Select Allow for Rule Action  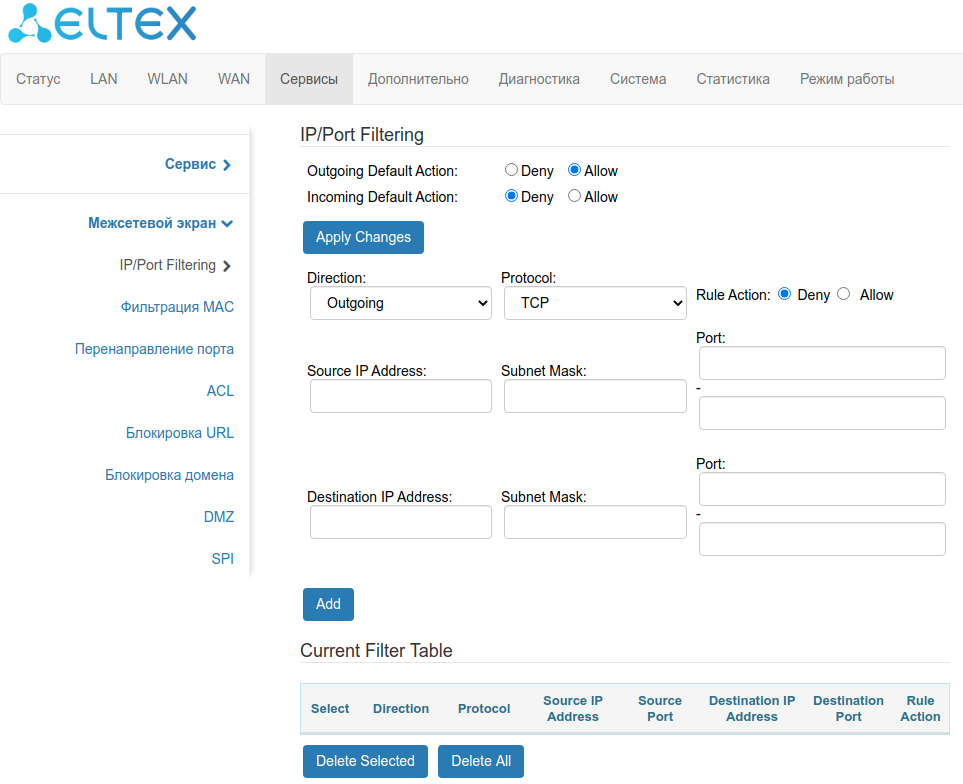click(x=843, y=294)
